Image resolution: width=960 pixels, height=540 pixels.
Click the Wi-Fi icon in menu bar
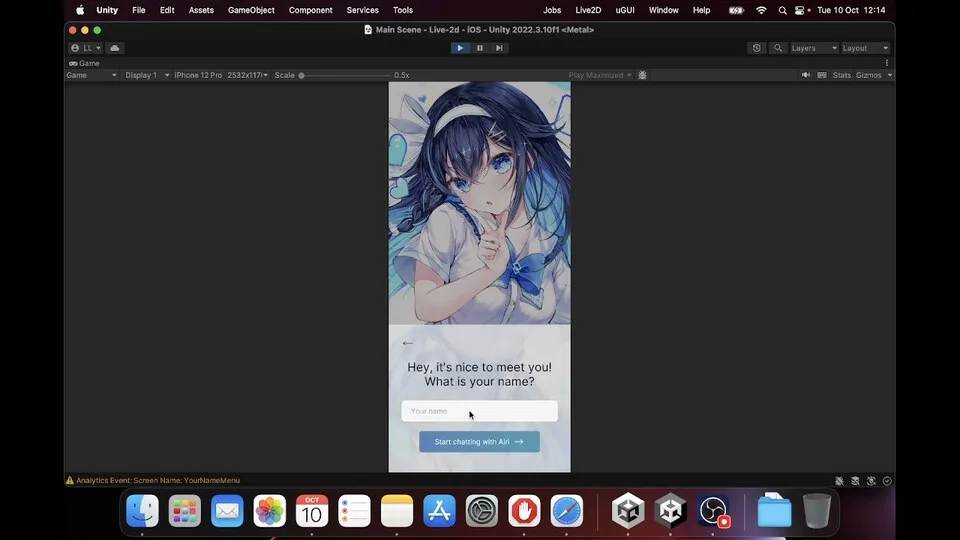(x=761, y=10)
